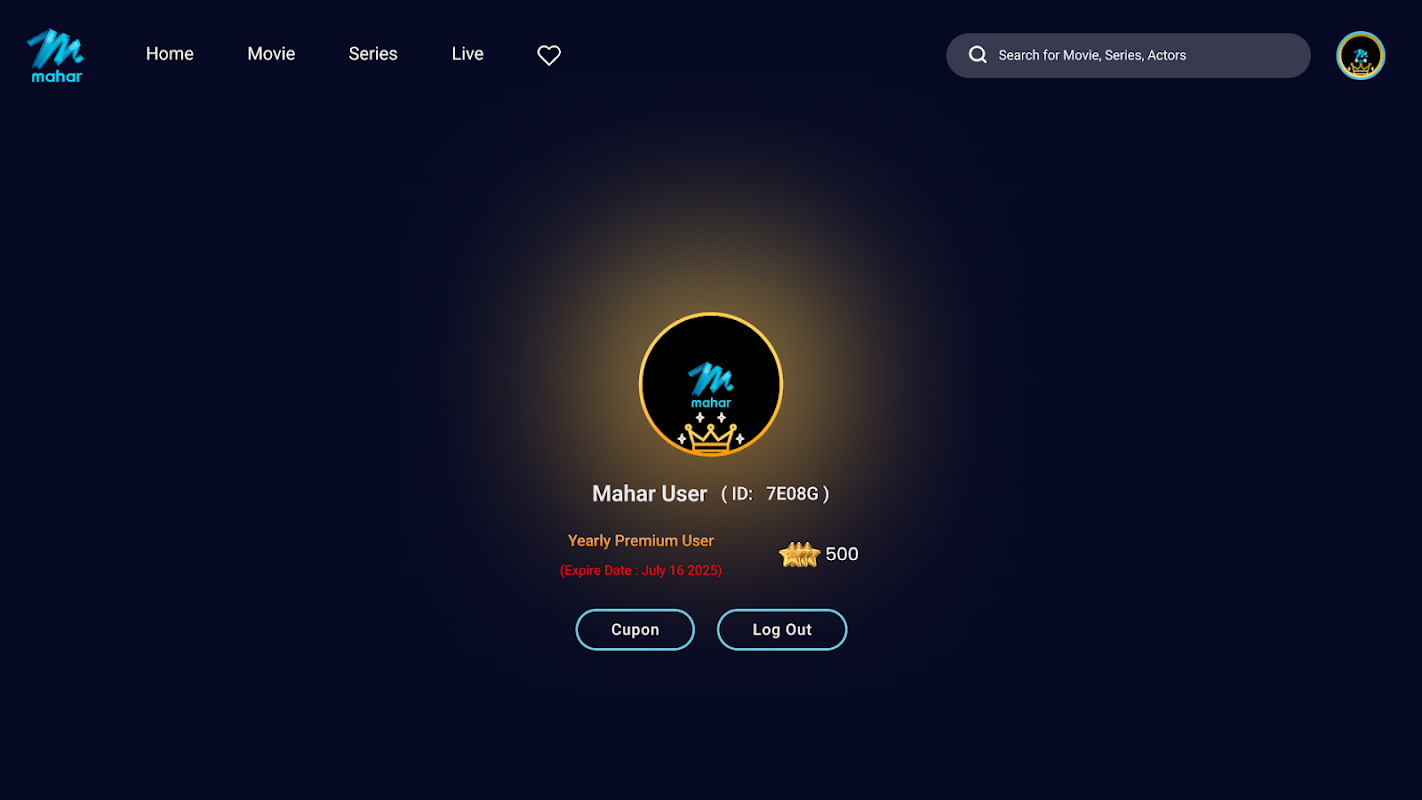Open the favorites heart icon
The height and width of the screenshot is (800, 1422).
coord(549,56)
